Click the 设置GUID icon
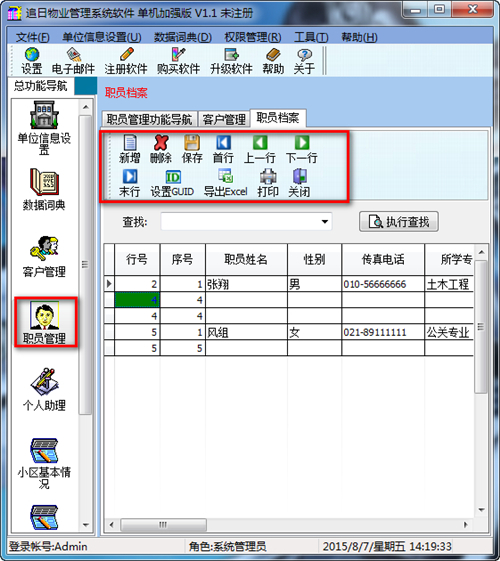Viewport: 500px width, 561px height. coord(172,183)
